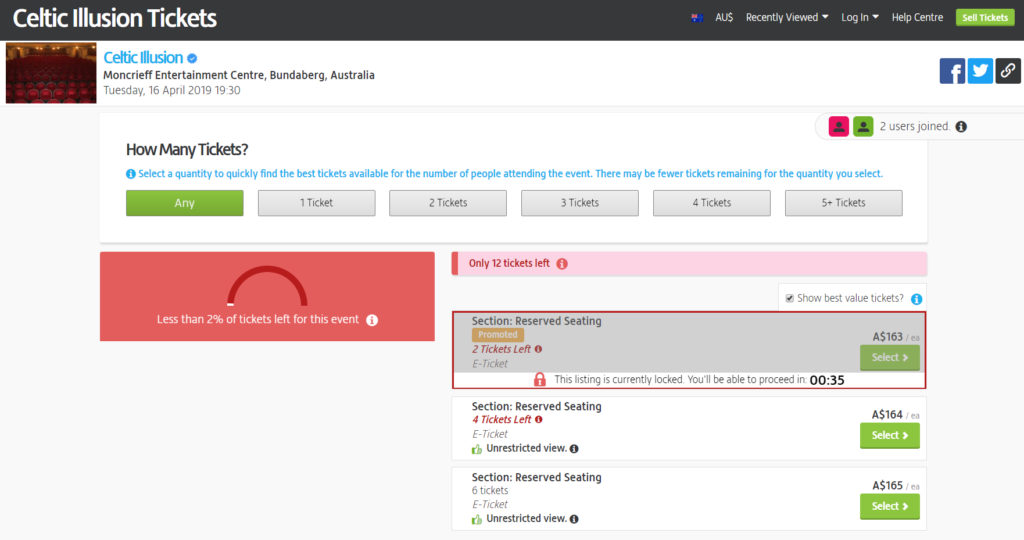Click info icon beside '4 Tickets Left'

539,420
